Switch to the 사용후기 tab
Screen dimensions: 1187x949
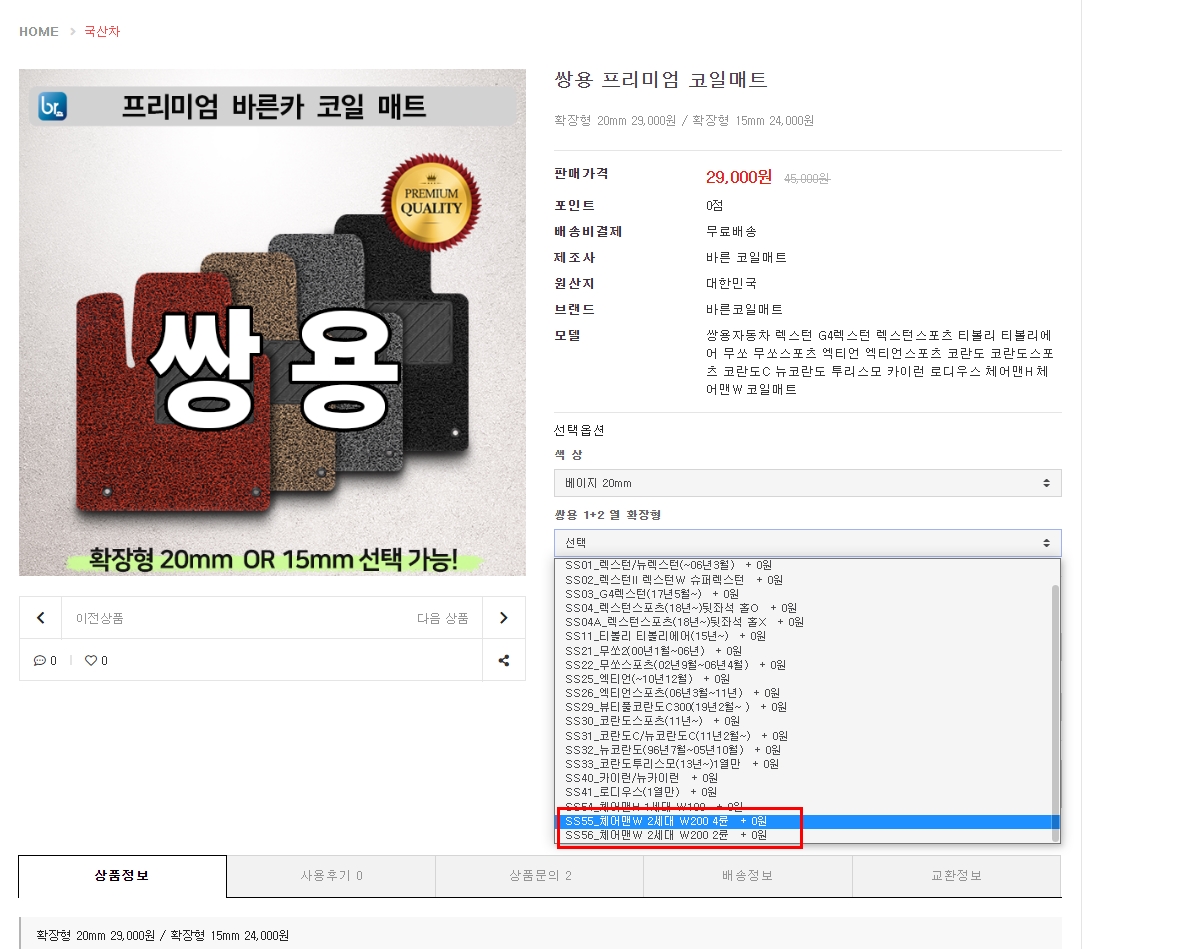coord(331,876)
